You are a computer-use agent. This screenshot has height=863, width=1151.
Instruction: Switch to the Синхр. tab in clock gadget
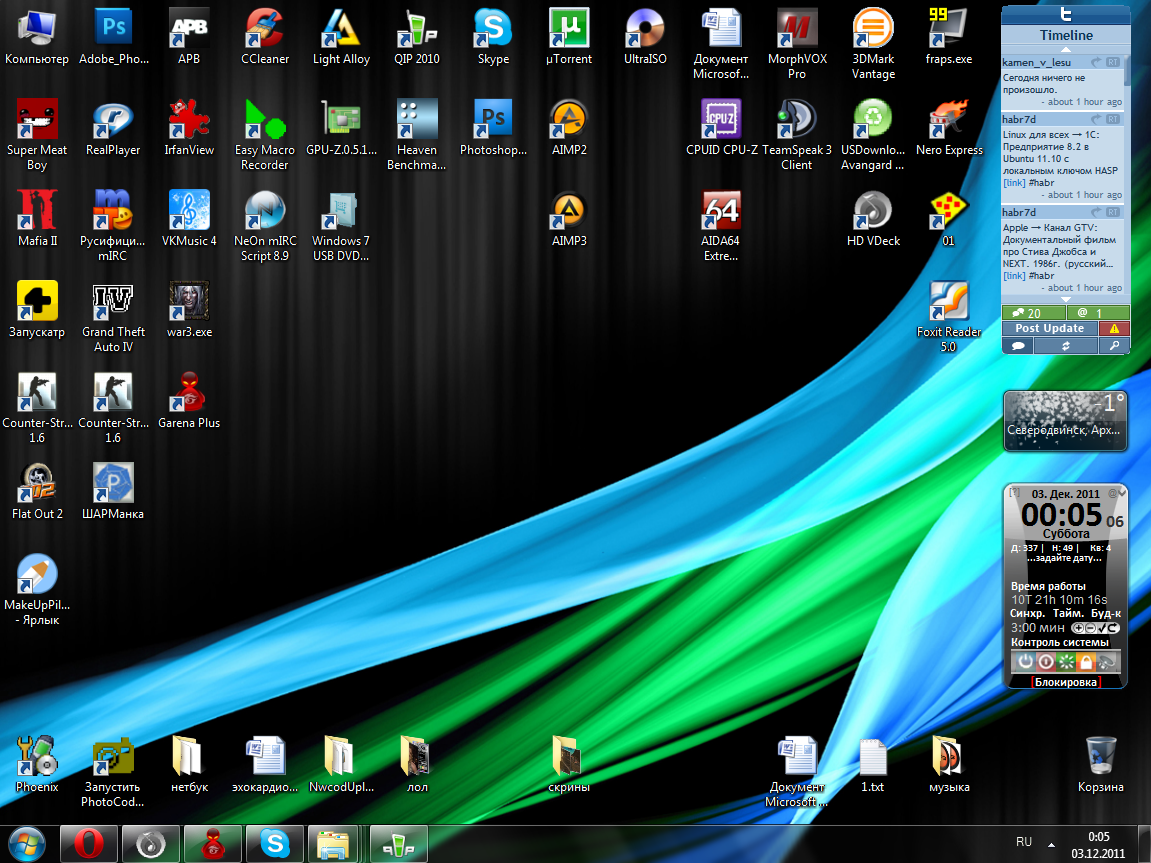[1028, 613]
